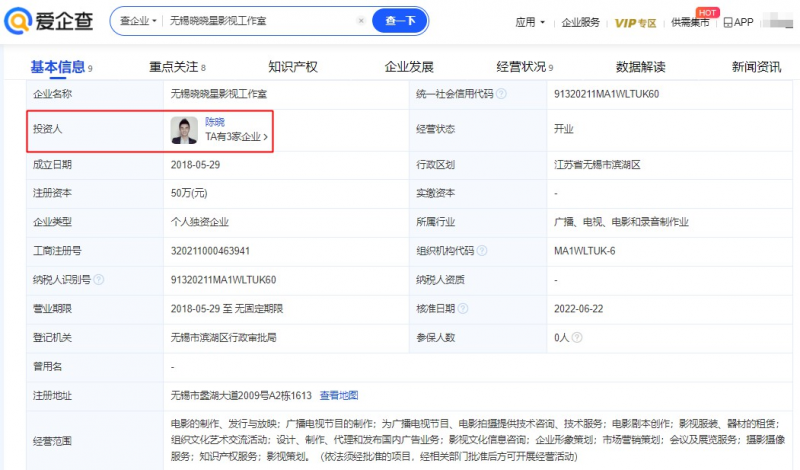Expand TA有3家企业 link
The image size is (800, 470).
point(237,137)
